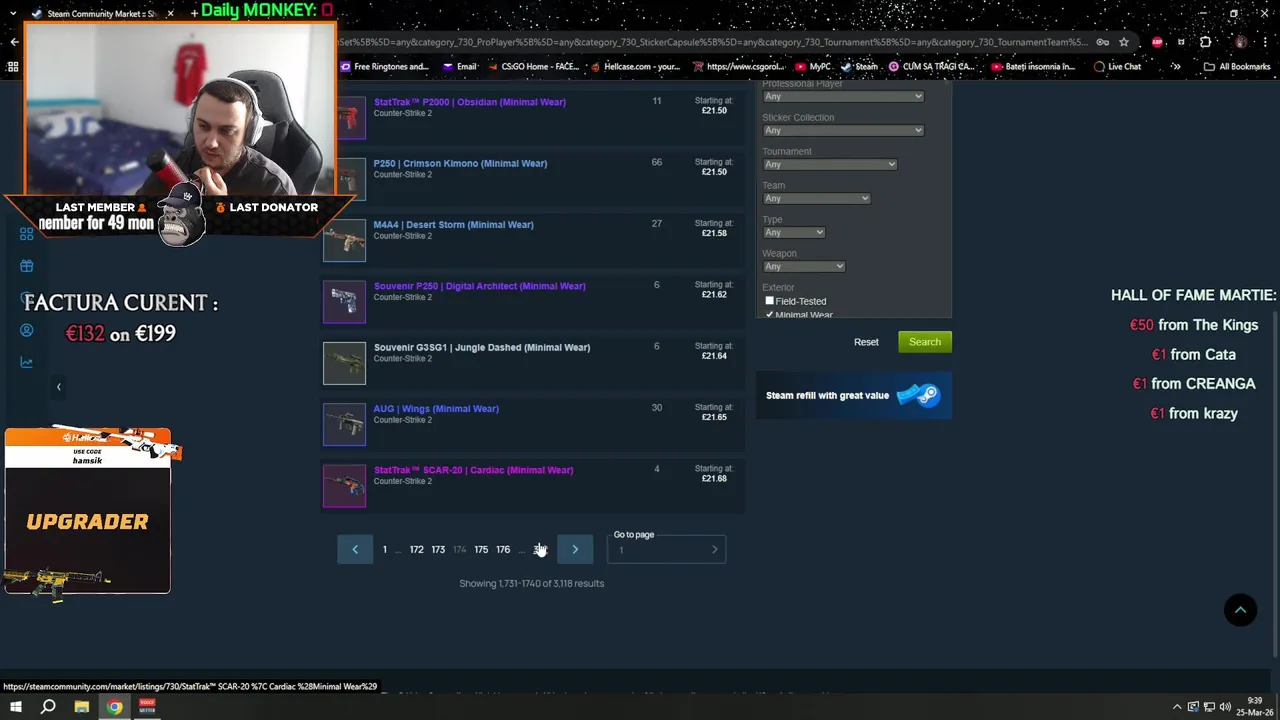Go to the previous results page arrow

click(x=355, y=549)
